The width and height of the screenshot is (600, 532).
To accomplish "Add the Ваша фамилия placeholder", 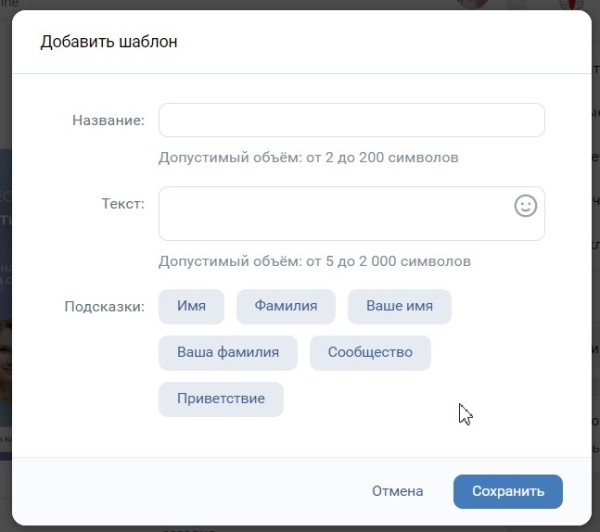I will [227, 353].
